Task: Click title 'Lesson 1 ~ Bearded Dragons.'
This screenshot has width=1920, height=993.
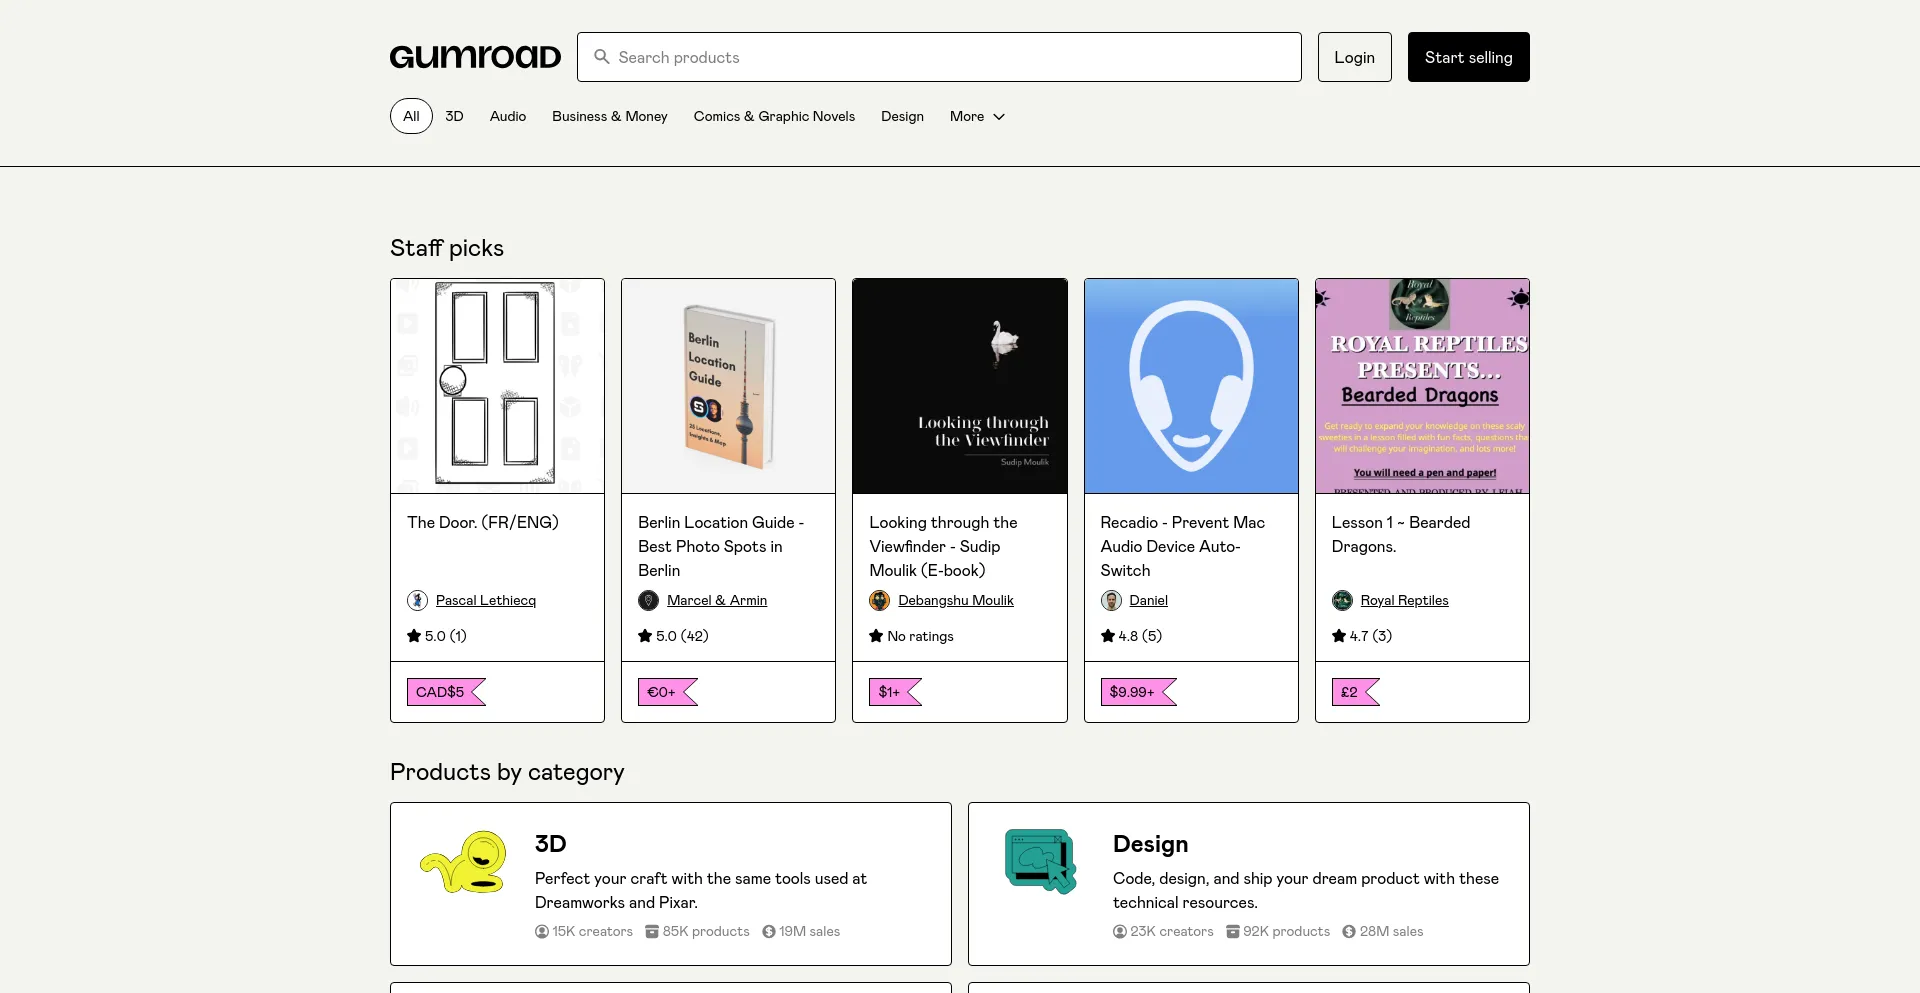Action: pos(1401,534)
